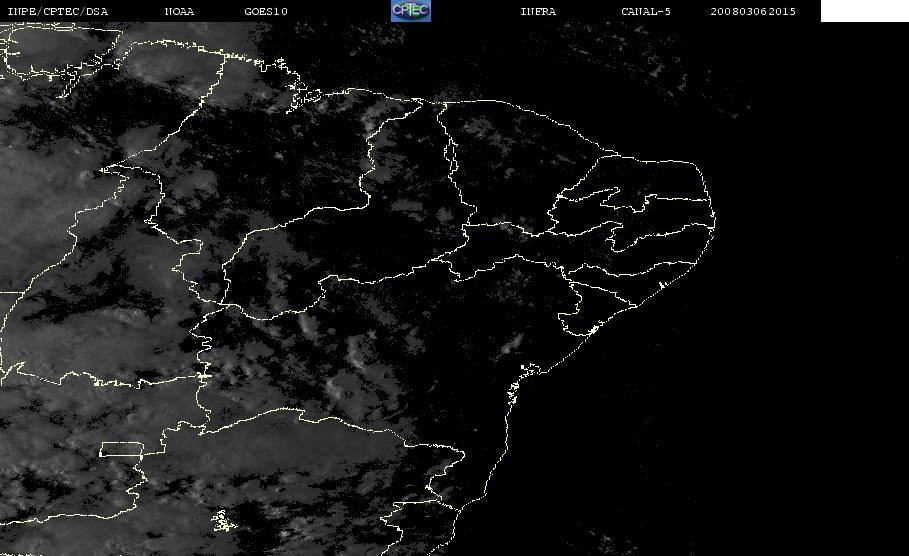Click the GOES10 satellite label

pyautogui.click(x=266, y=12)
